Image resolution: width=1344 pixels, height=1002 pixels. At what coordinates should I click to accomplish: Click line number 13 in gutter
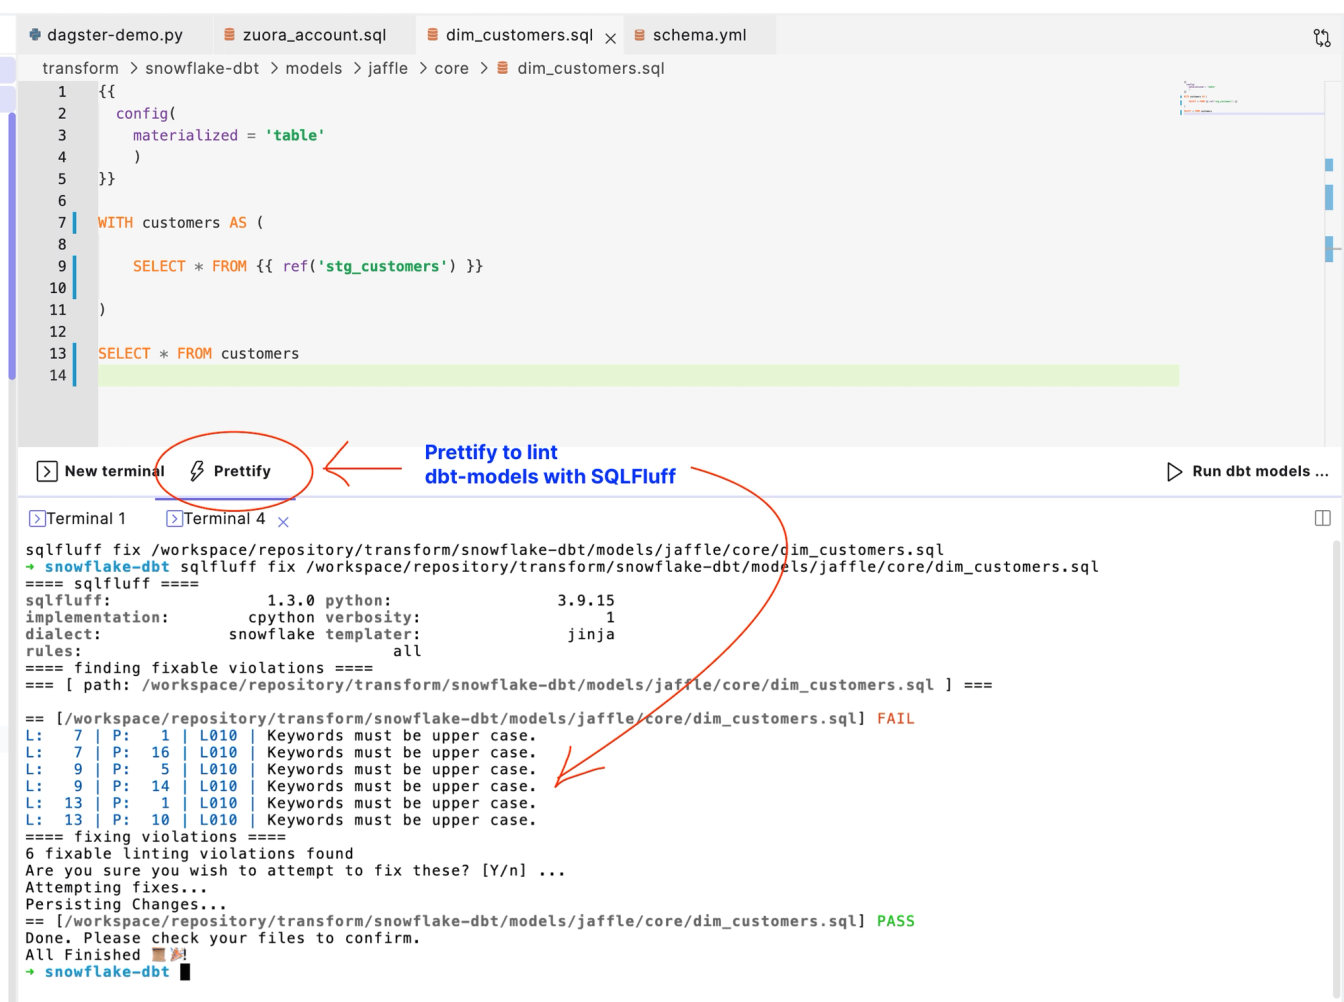pos(58,353)
